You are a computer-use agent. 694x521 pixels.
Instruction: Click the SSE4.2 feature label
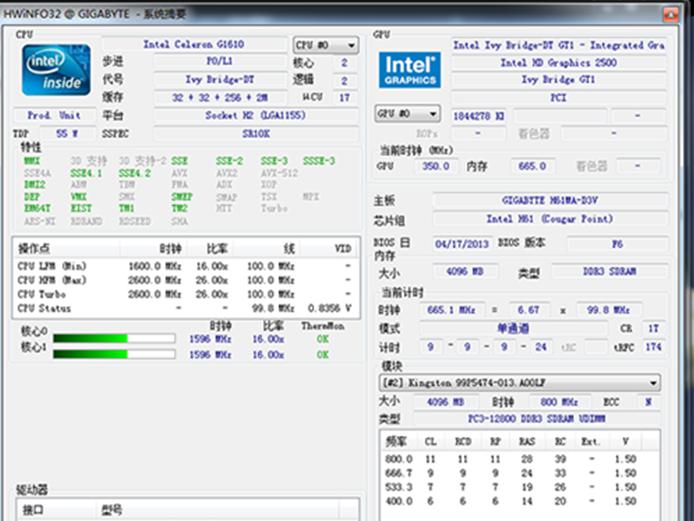135,173
